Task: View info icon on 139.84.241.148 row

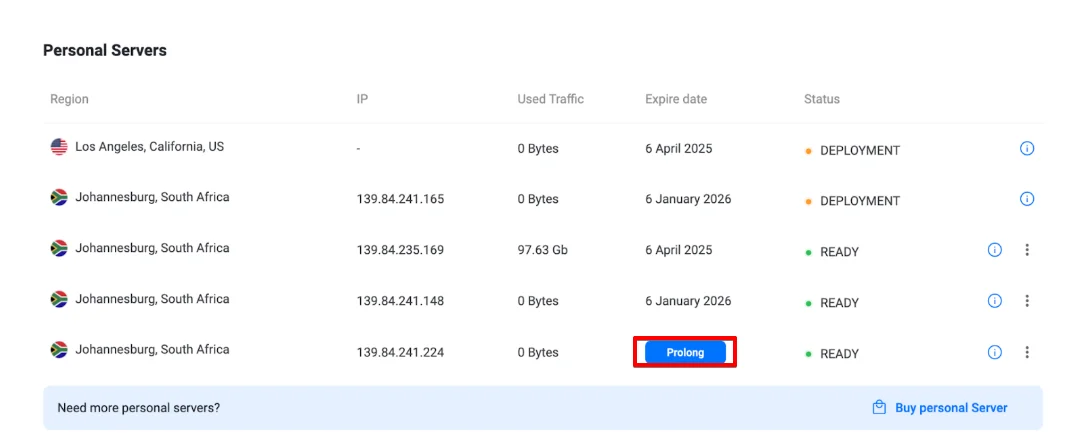Action: [994, 301]
